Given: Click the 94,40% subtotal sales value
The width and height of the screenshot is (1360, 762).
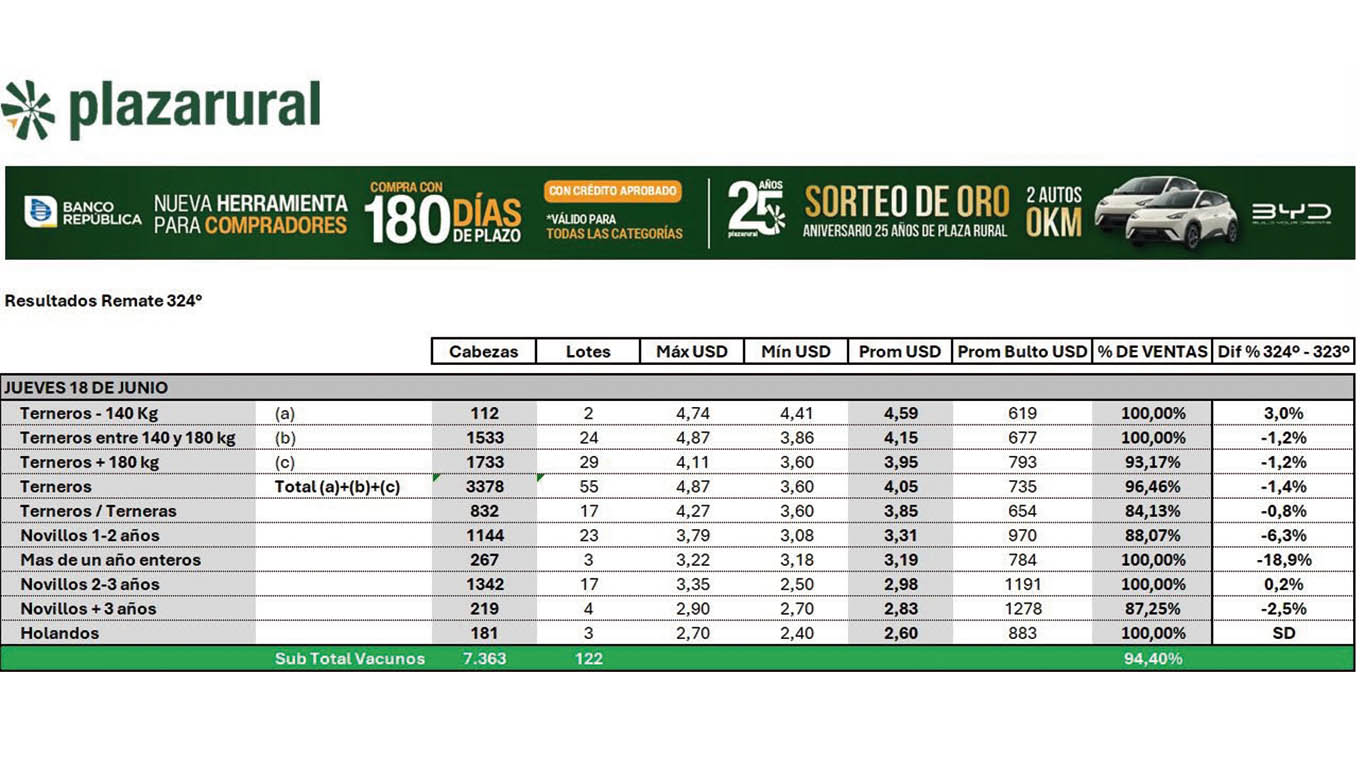Looking at the screenshot, I should [x=1152, y=658].
